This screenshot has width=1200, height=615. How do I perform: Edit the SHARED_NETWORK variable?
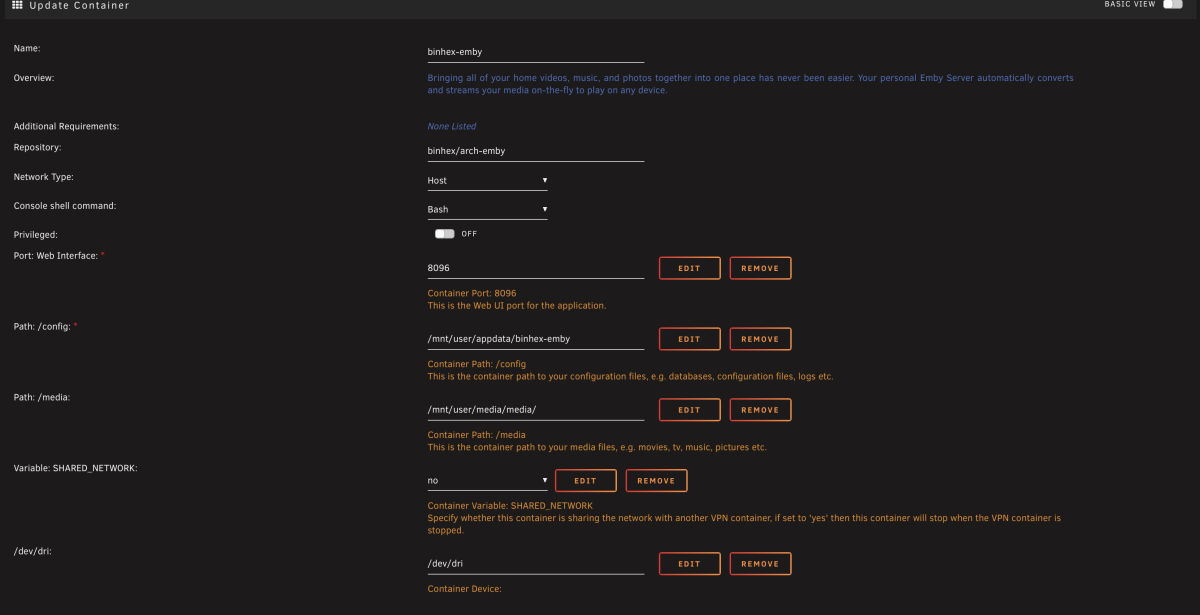click(x=585, y=480)
